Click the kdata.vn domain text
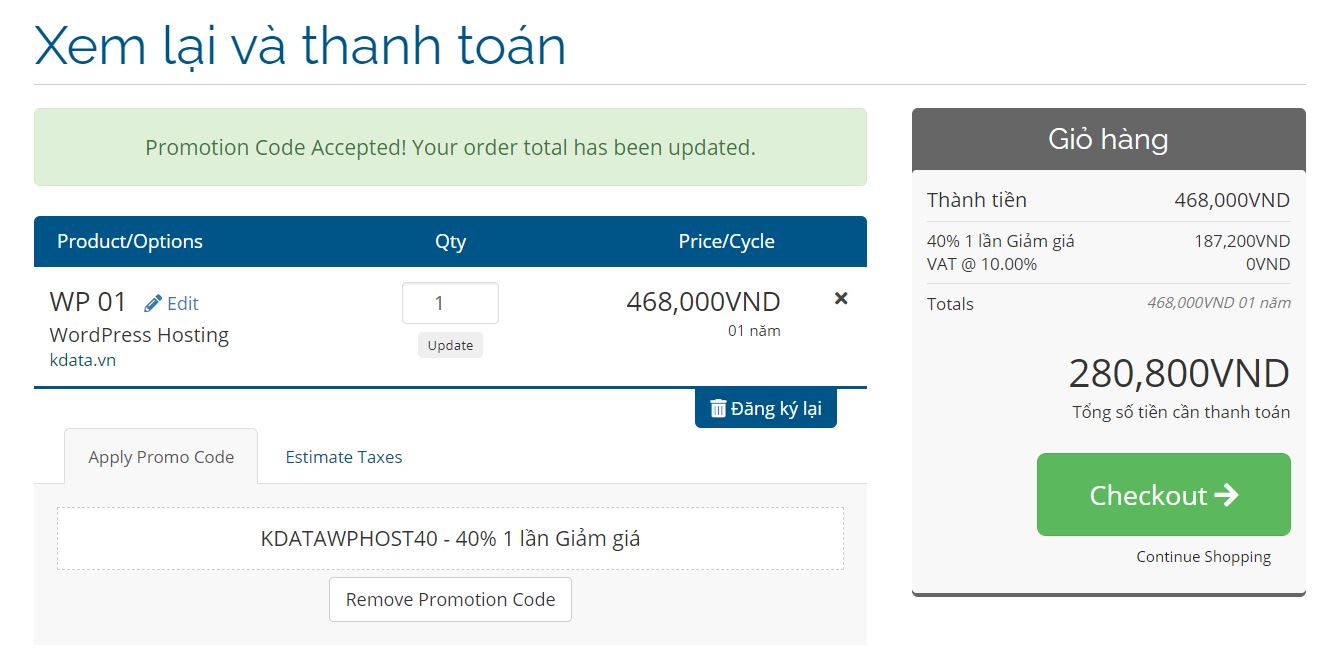1333x672 pixels. click(x=83, y=360)
